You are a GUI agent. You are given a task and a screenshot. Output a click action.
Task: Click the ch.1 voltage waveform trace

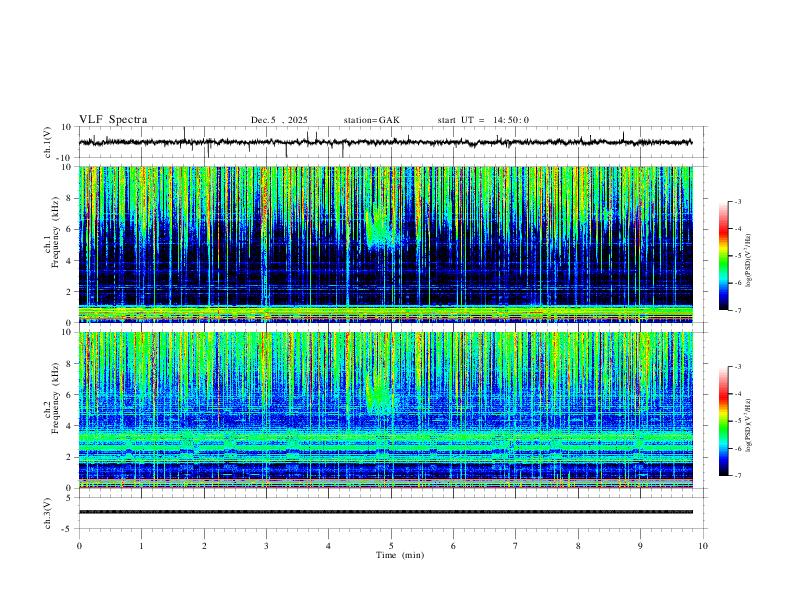tap(385, 142)
